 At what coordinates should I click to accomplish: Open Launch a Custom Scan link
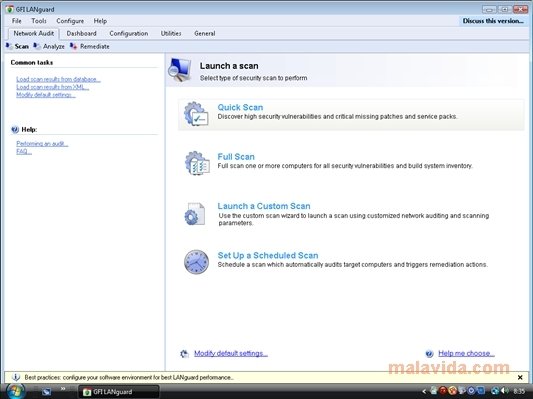tap(264, 206)
